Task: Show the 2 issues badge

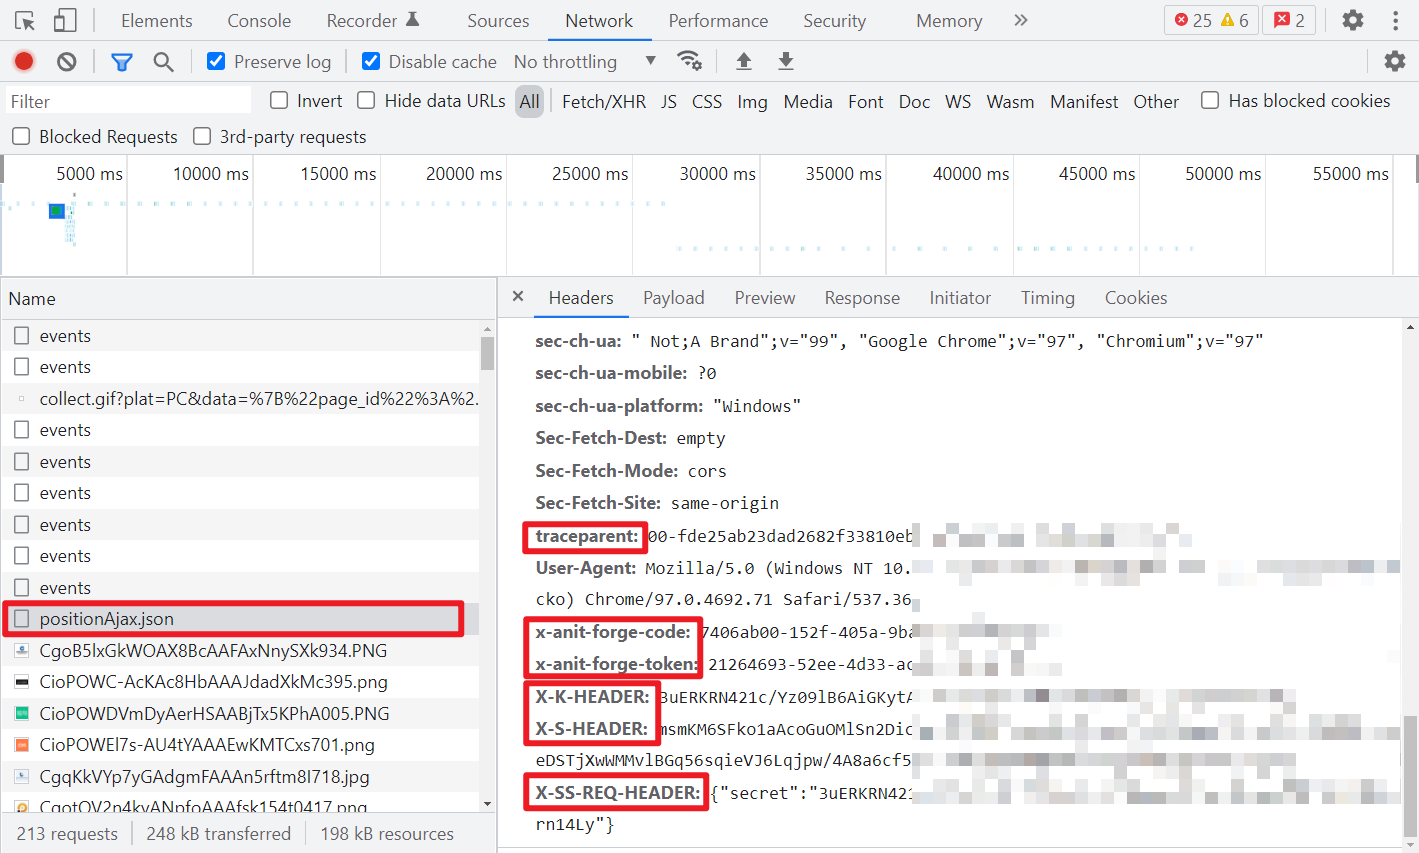Action: click(1289, 20)
